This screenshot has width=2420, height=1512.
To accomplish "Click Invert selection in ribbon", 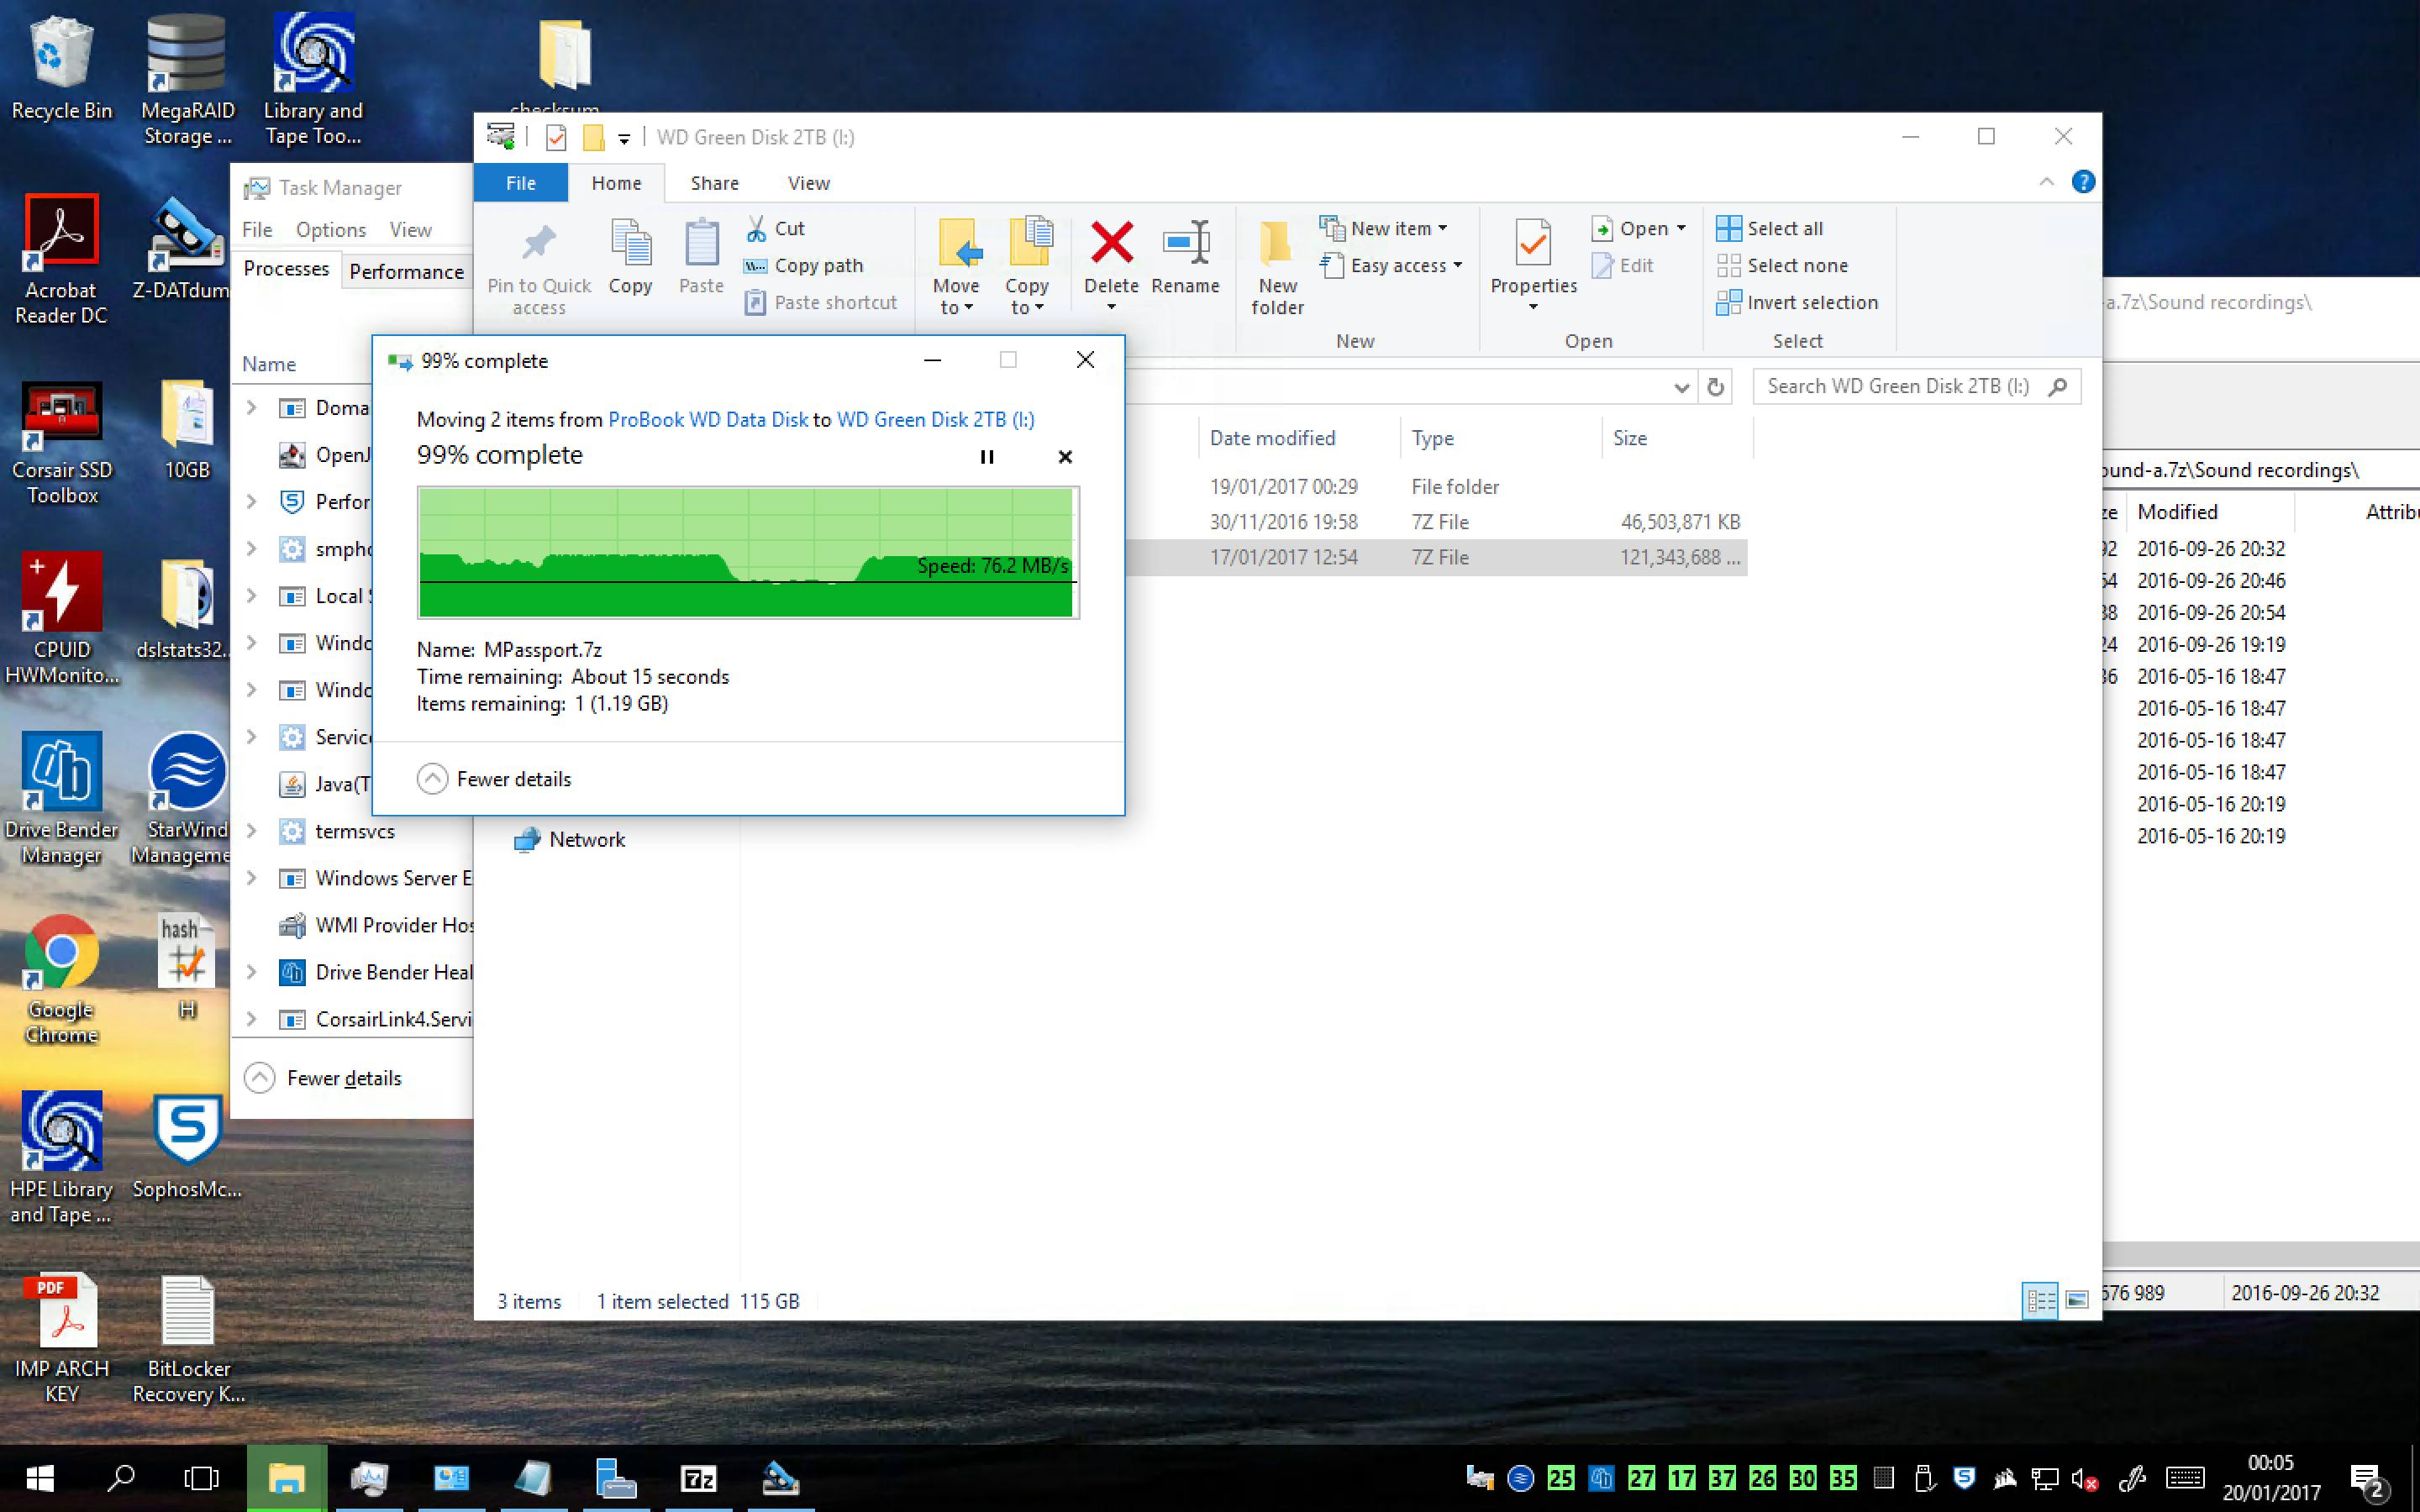I will click(x=1797, y=303).
